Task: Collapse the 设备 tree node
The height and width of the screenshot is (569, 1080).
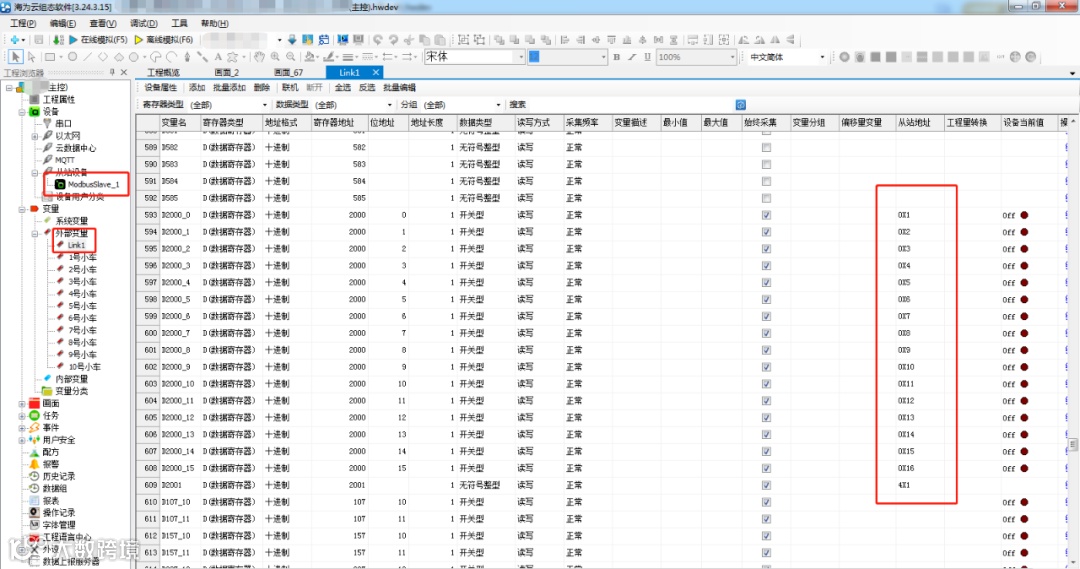Action: pos(22,112)
